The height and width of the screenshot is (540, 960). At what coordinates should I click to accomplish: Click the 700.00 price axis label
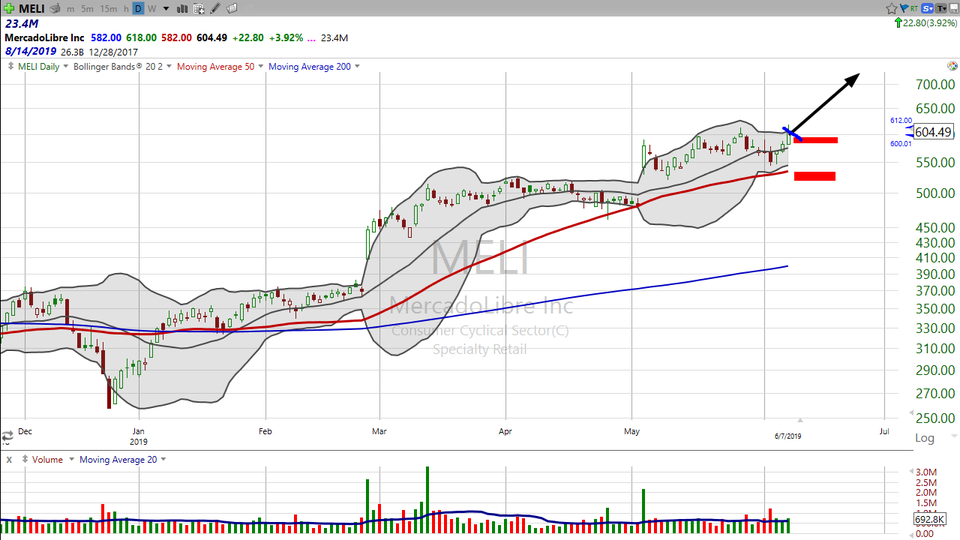[935, 84]
